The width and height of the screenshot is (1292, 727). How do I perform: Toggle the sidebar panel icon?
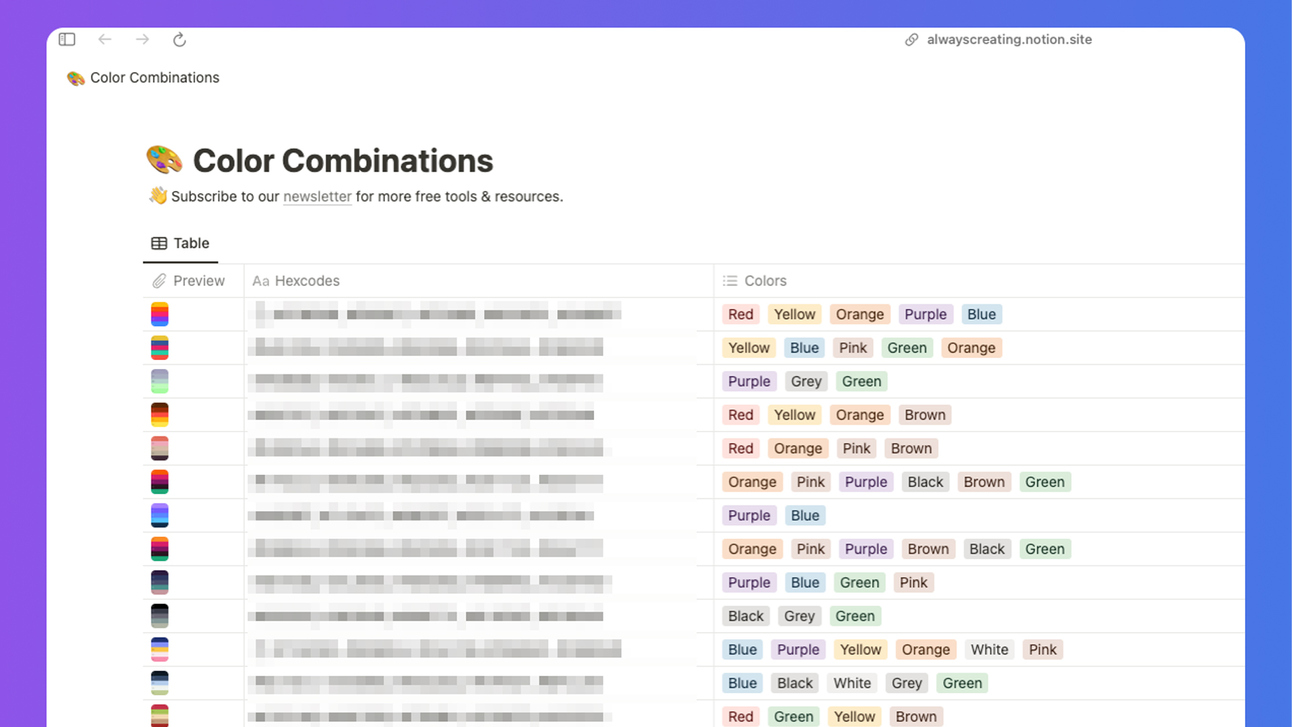tap(66, 39)
